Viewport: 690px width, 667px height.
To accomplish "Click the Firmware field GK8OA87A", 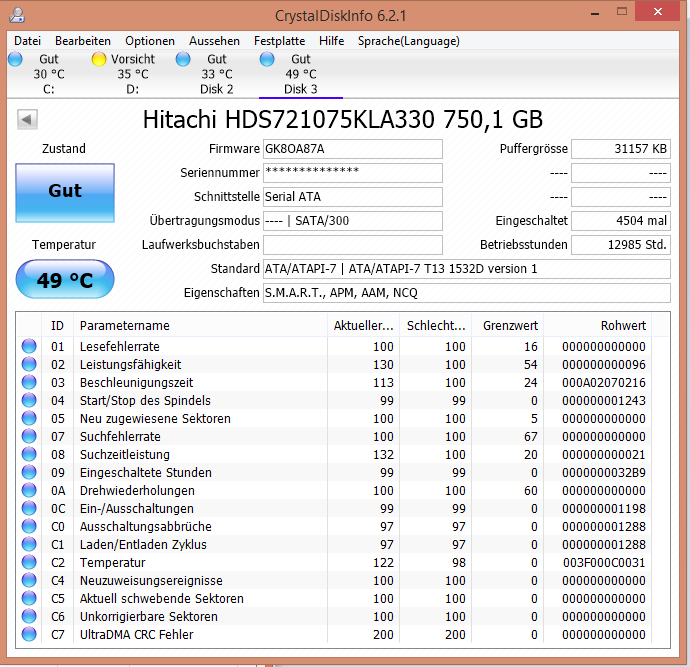I will tap(353, 149).
